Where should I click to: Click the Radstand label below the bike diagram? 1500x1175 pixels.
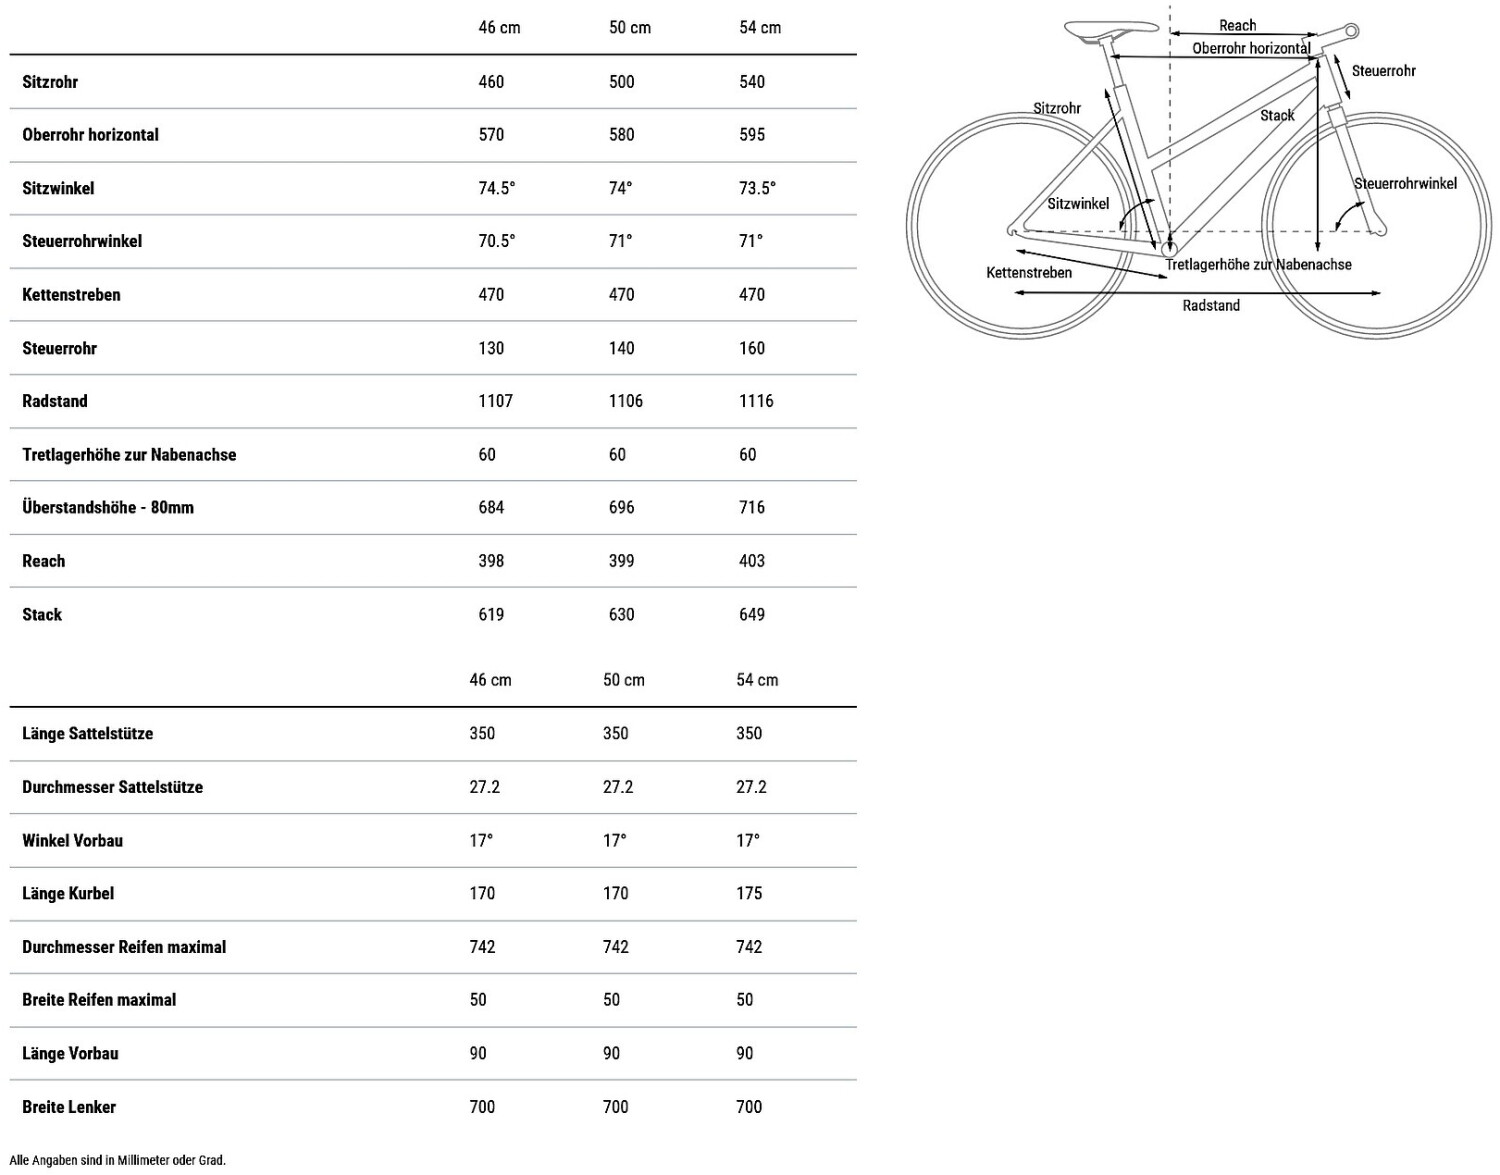pyautogui.click(x=1211, y=306)
